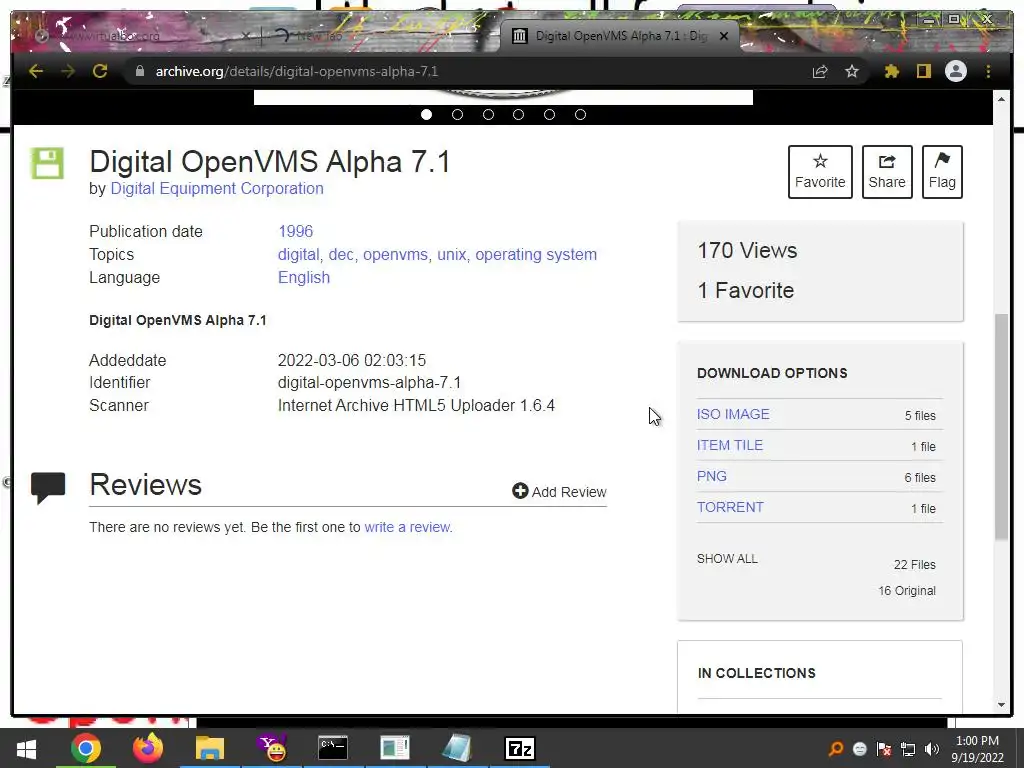This screenshot has width=1024, height=768.
Task: Click the 22 Files count text
Action: click(x=914, y=564)
